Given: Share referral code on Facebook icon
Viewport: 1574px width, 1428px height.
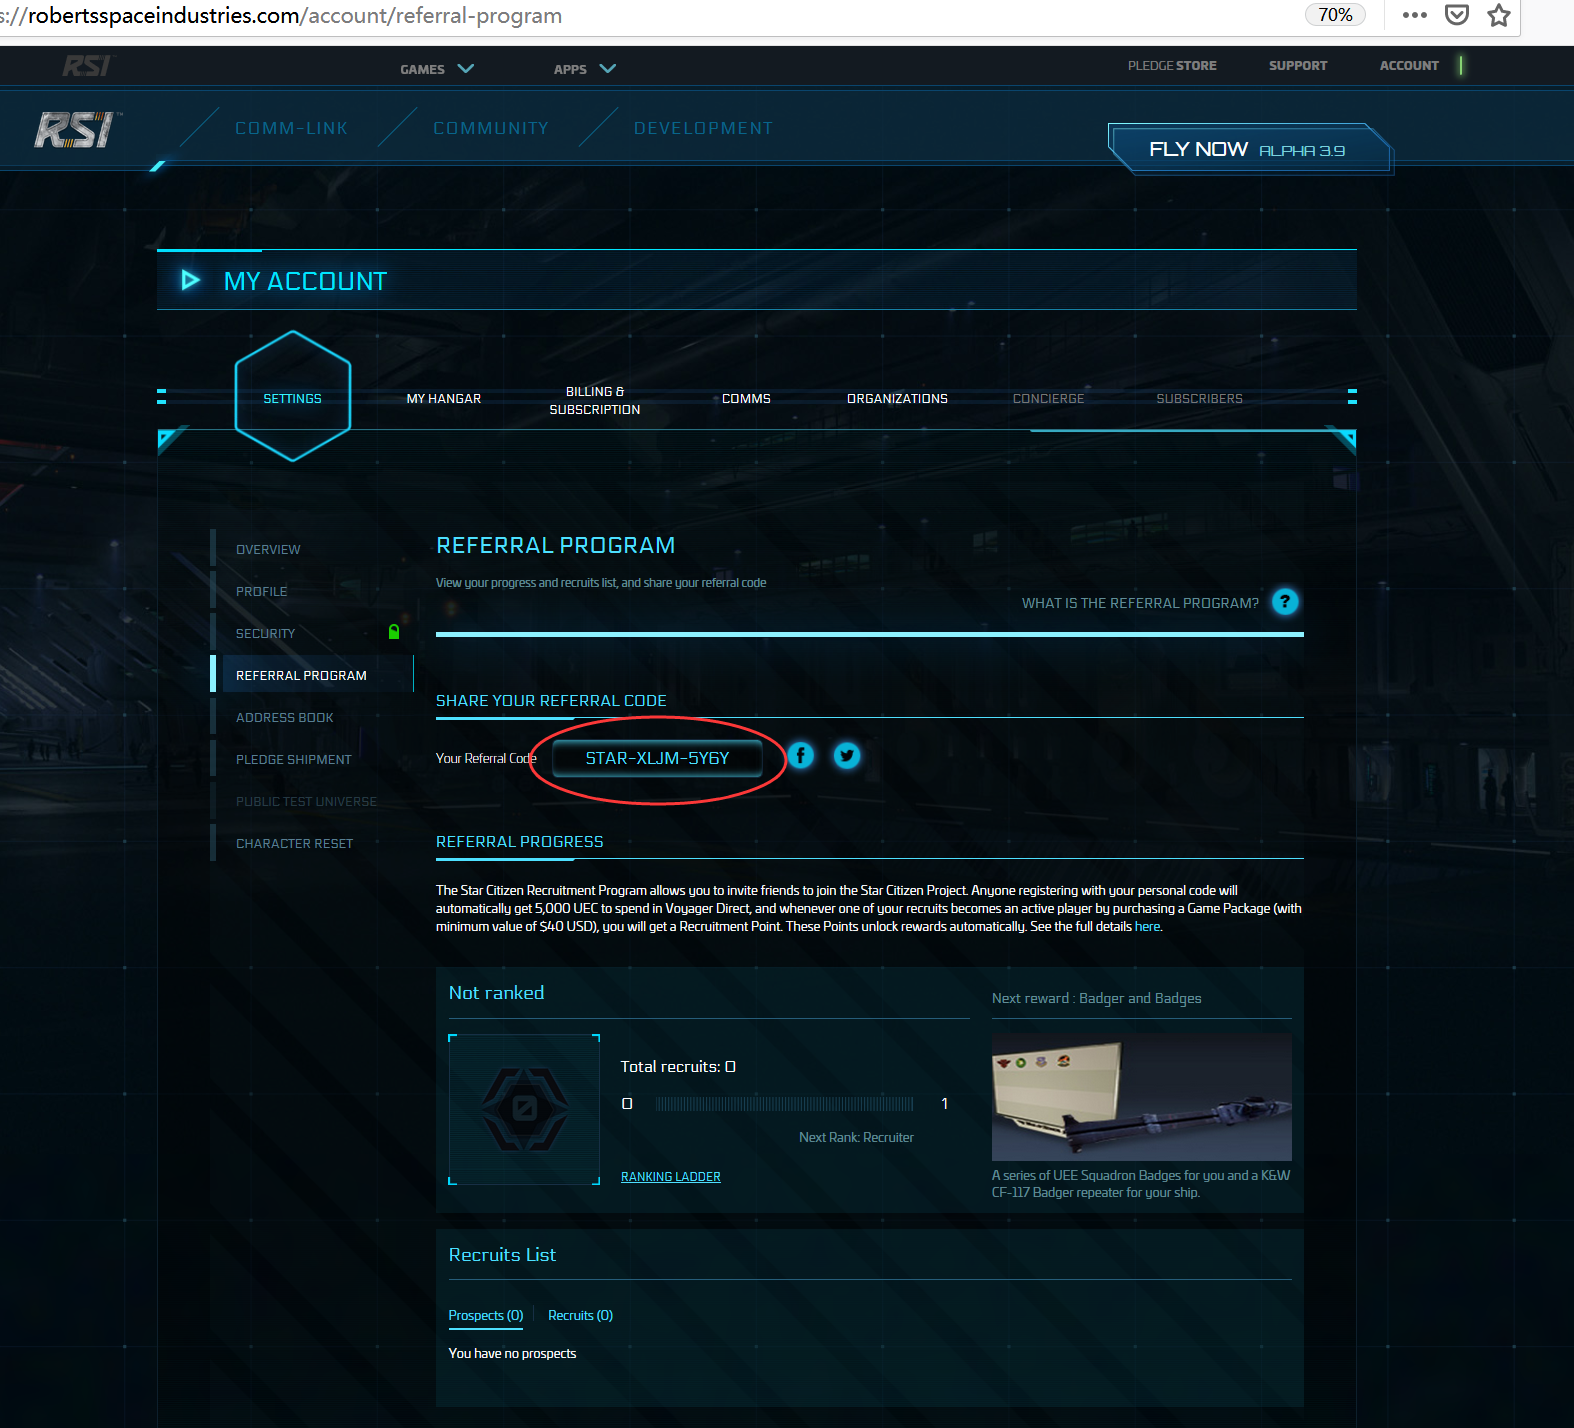Looking at the screenshot, I should coord(801,756).
